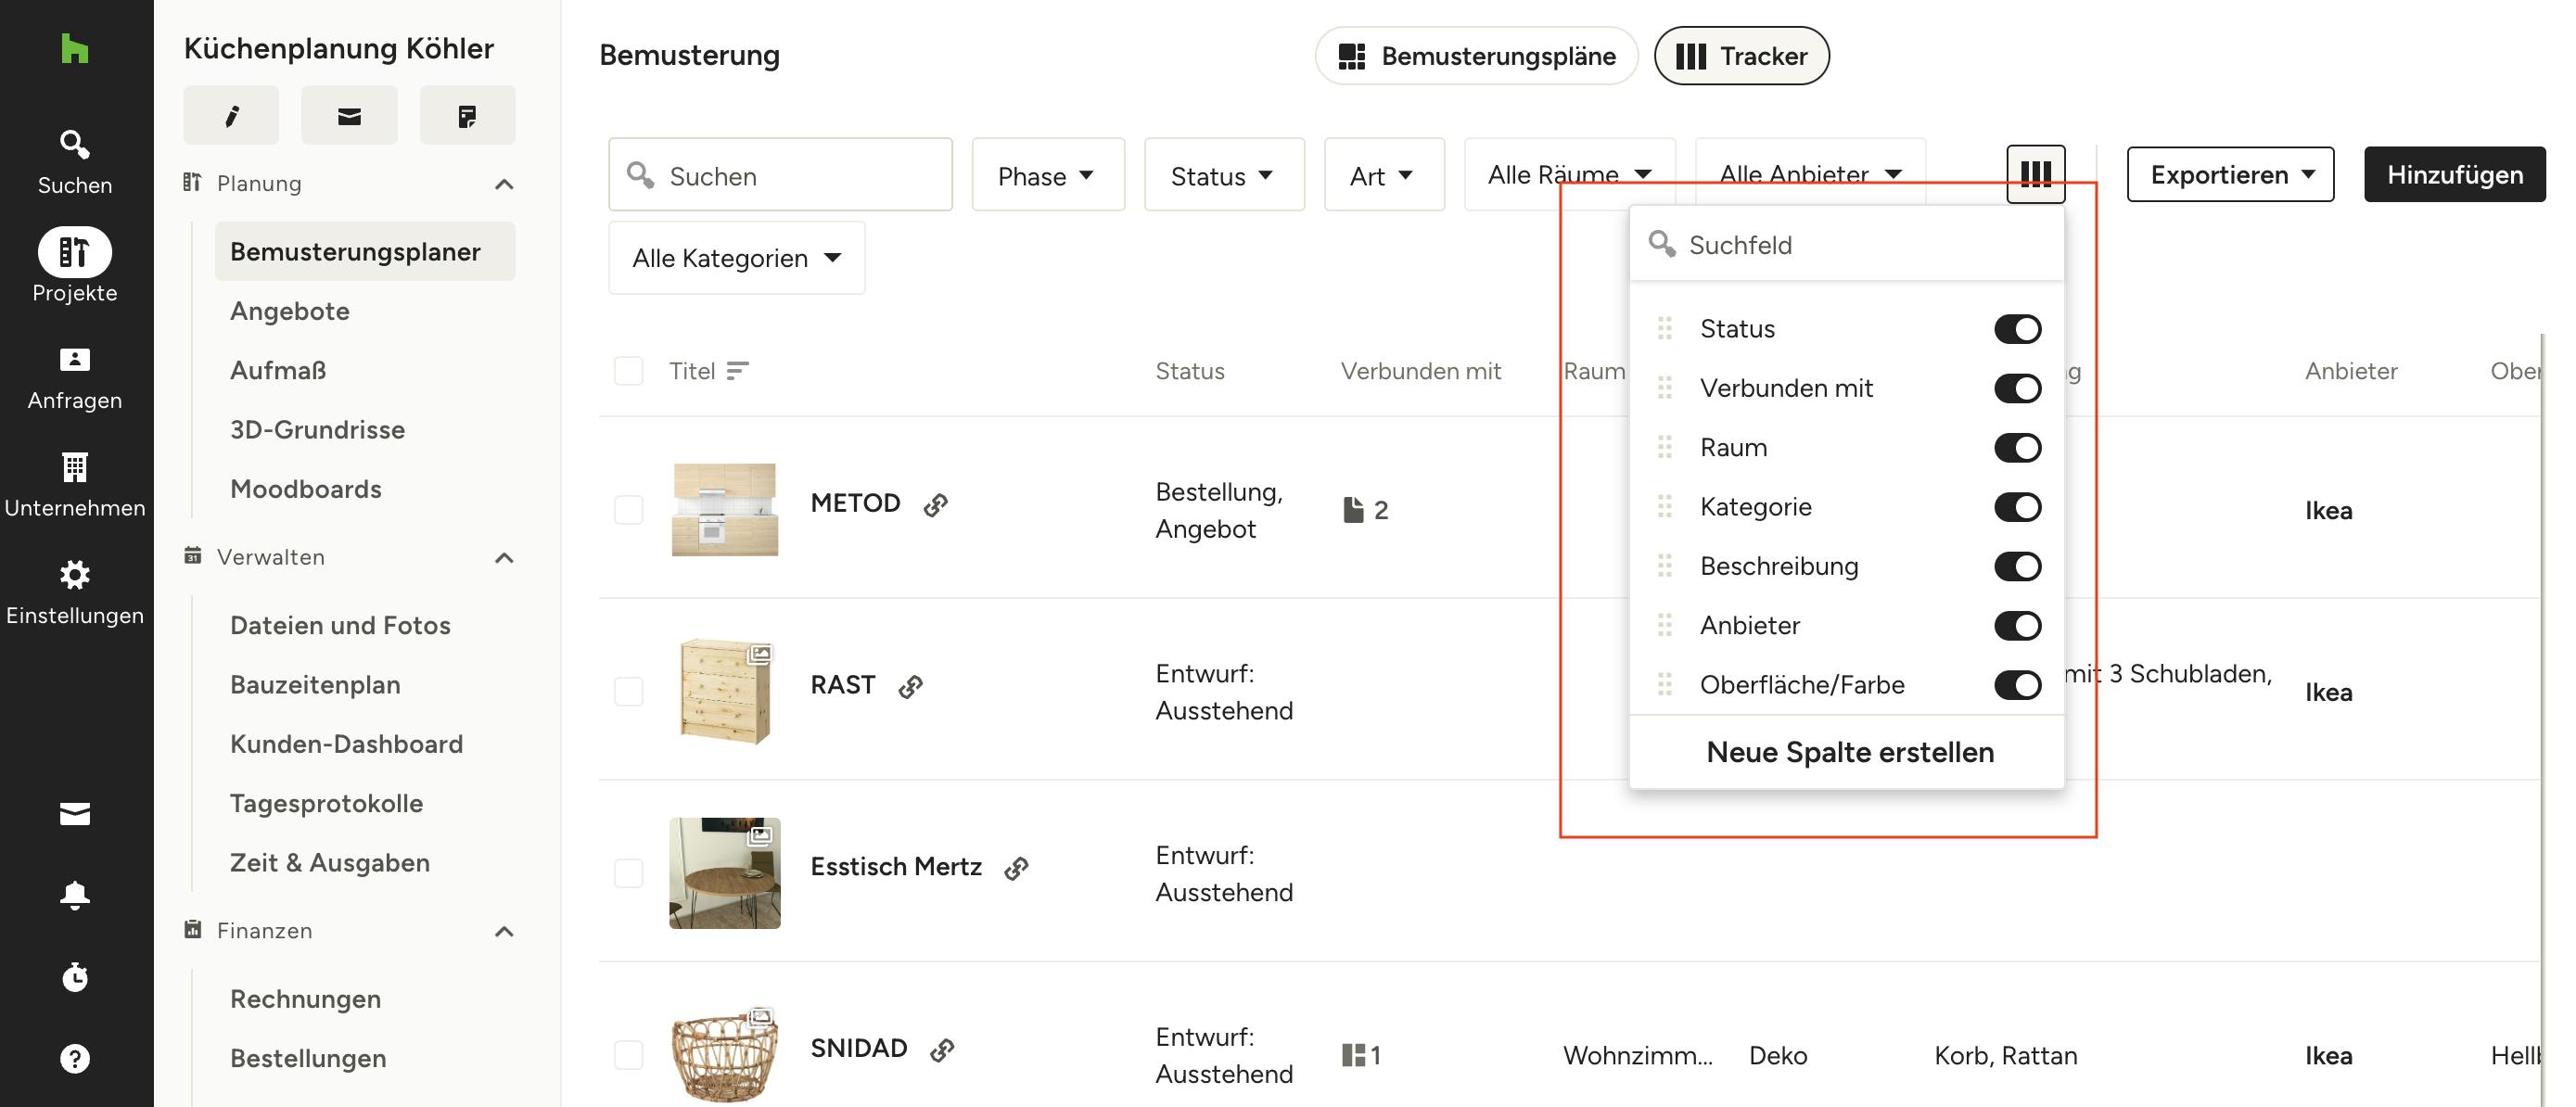The image size is (2576, 1107).
Task: Toggle the Anbieter column switch
Action: 2017,626
